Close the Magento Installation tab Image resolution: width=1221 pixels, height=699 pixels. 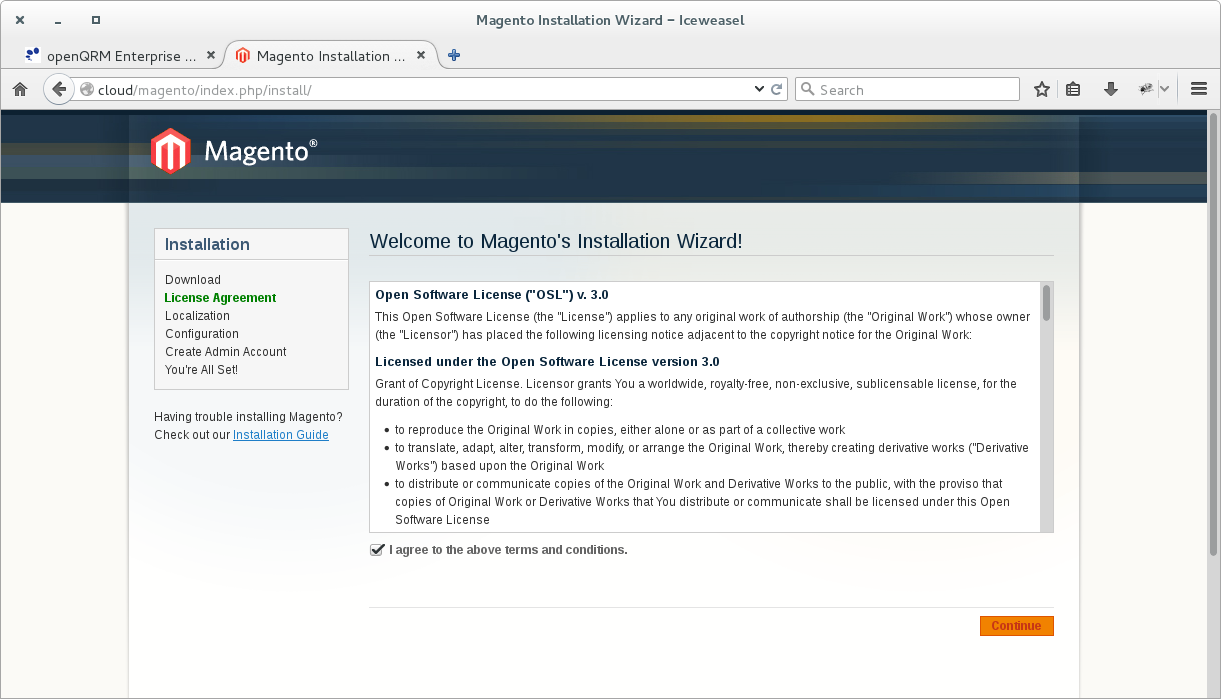point(421,56)
